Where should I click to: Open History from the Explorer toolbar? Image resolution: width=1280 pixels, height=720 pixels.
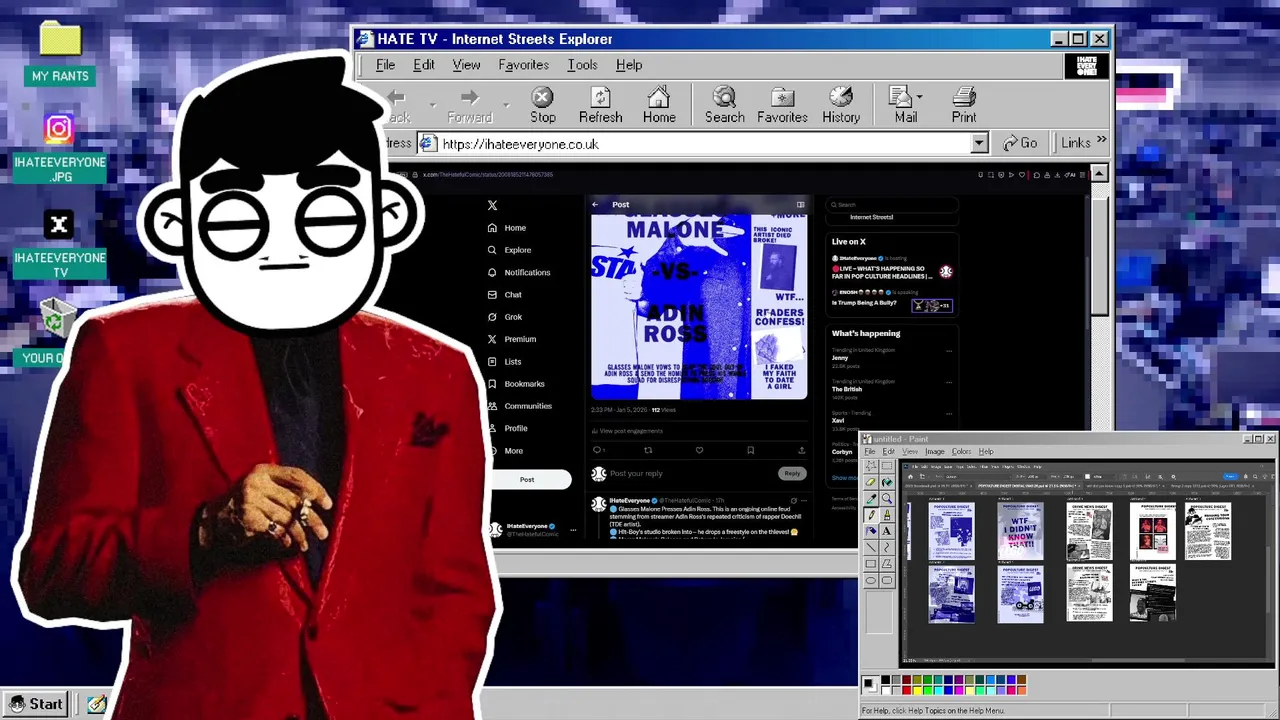pos(841,105)
